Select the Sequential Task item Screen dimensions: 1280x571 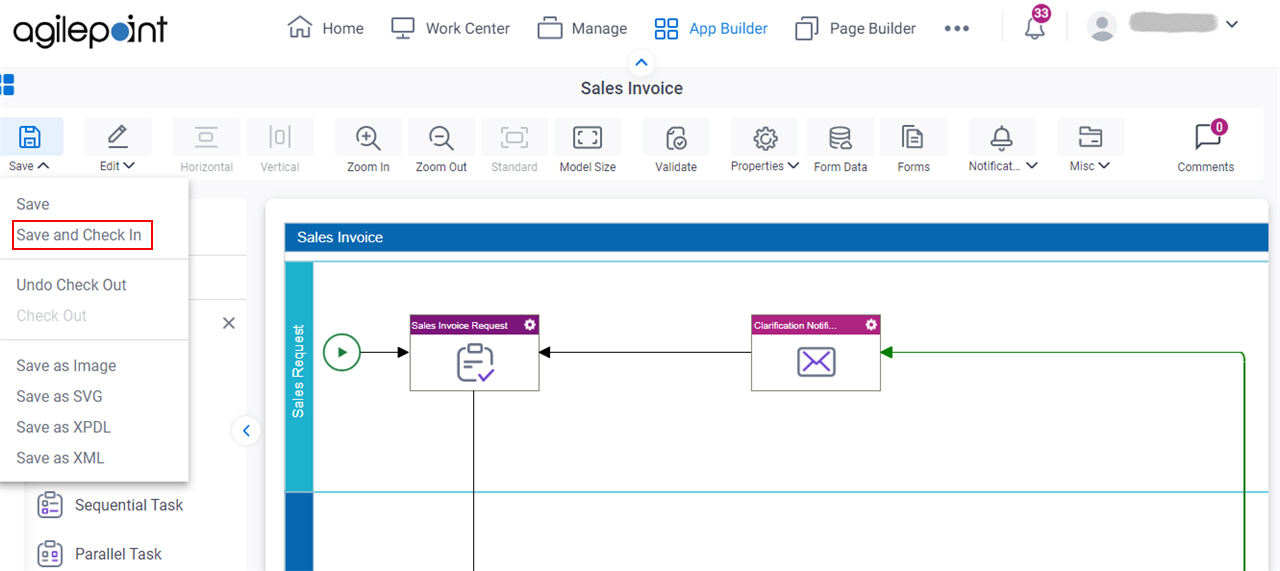coord(110,505)
